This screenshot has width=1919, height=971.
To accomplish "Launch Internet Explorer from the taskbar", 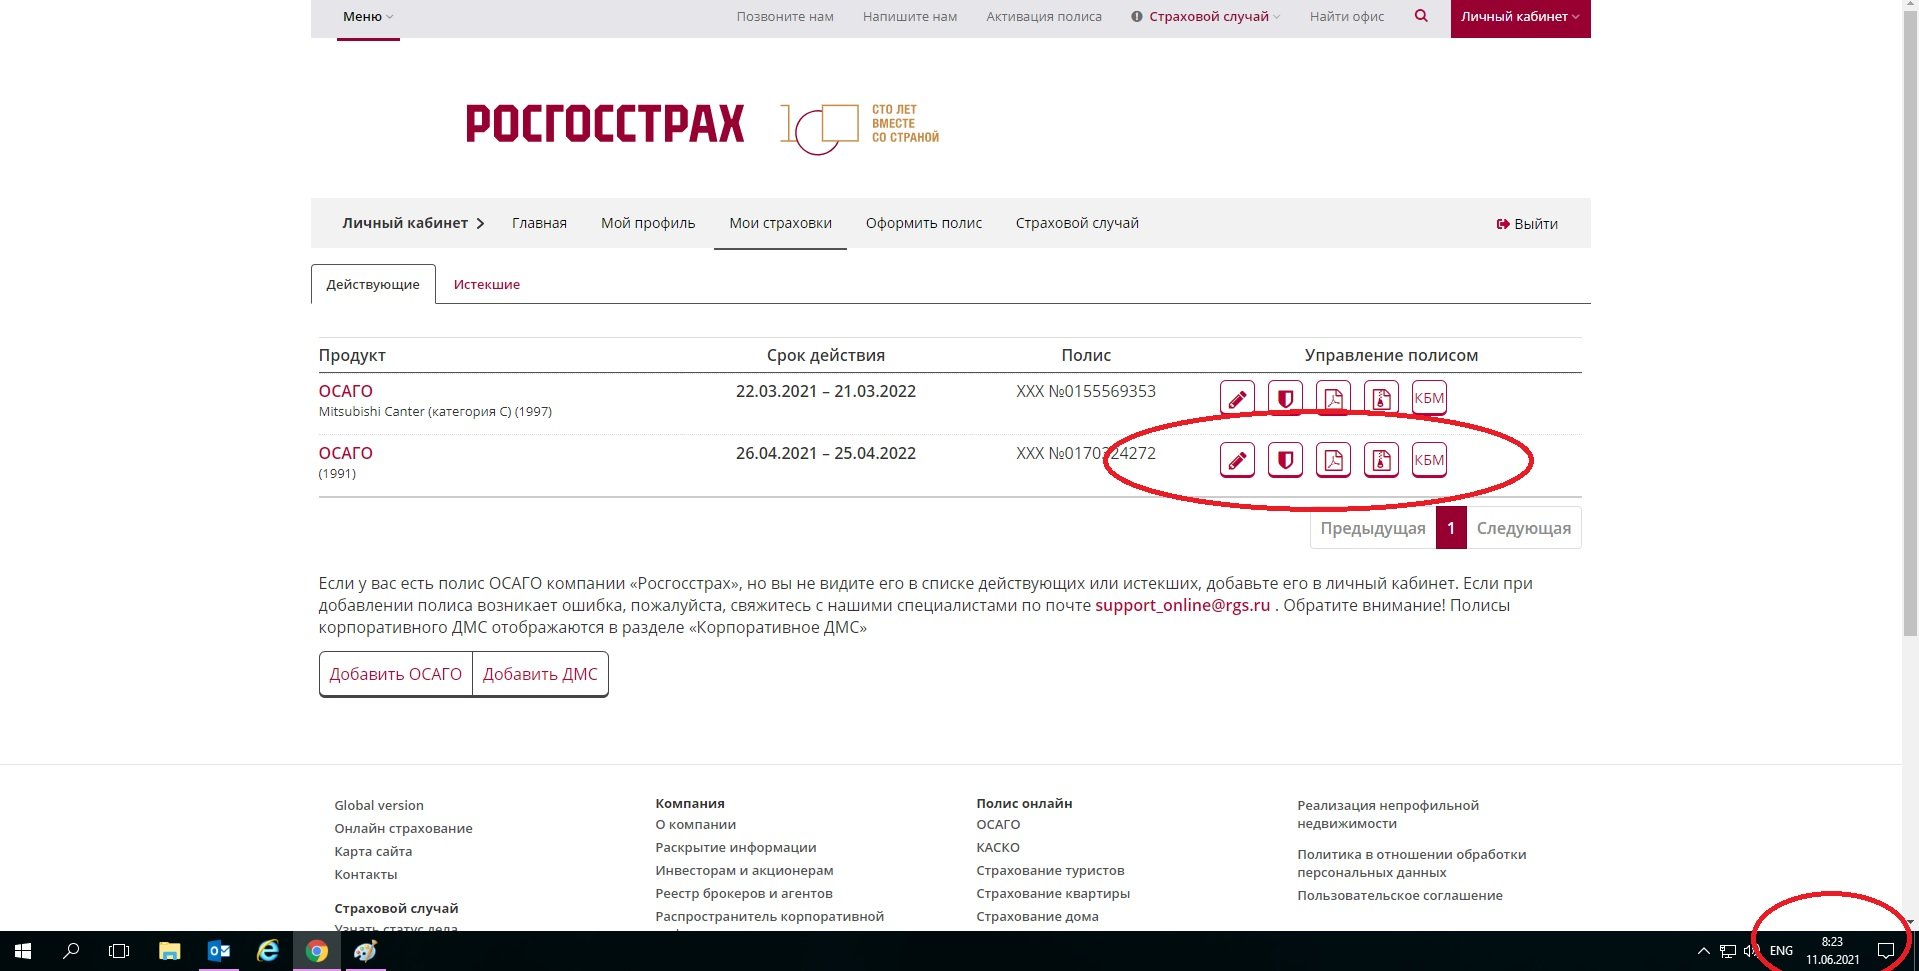I will pos(268,951).
